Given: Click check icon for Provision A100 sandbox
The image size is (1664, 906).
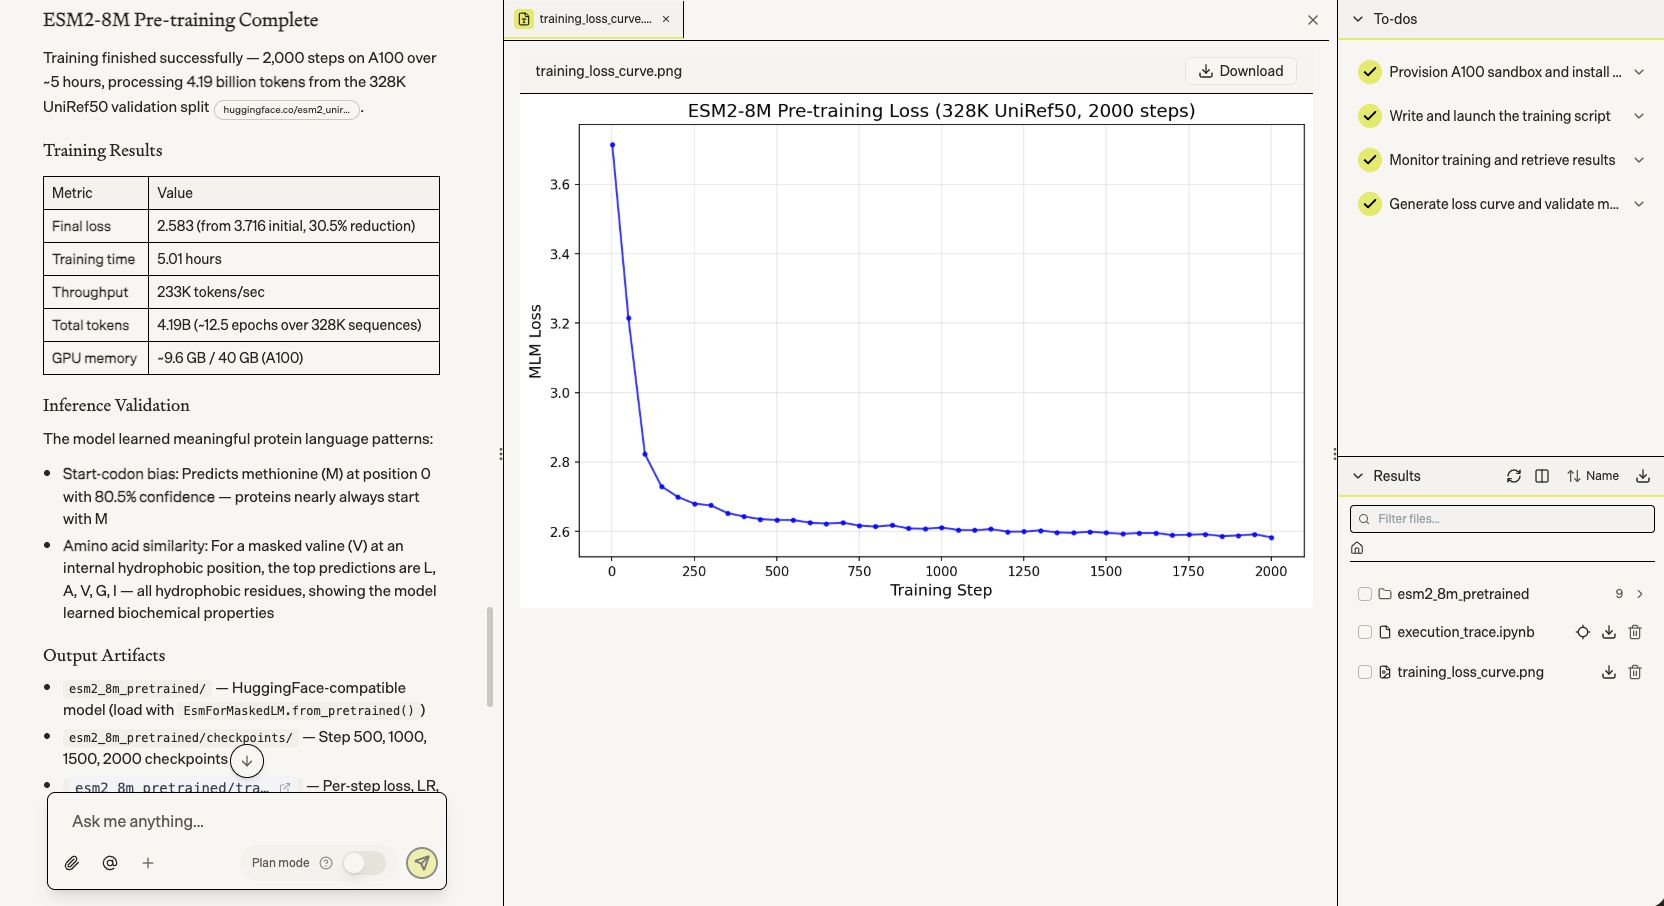Looking at the screenshot, I should tap(1370, 72).
